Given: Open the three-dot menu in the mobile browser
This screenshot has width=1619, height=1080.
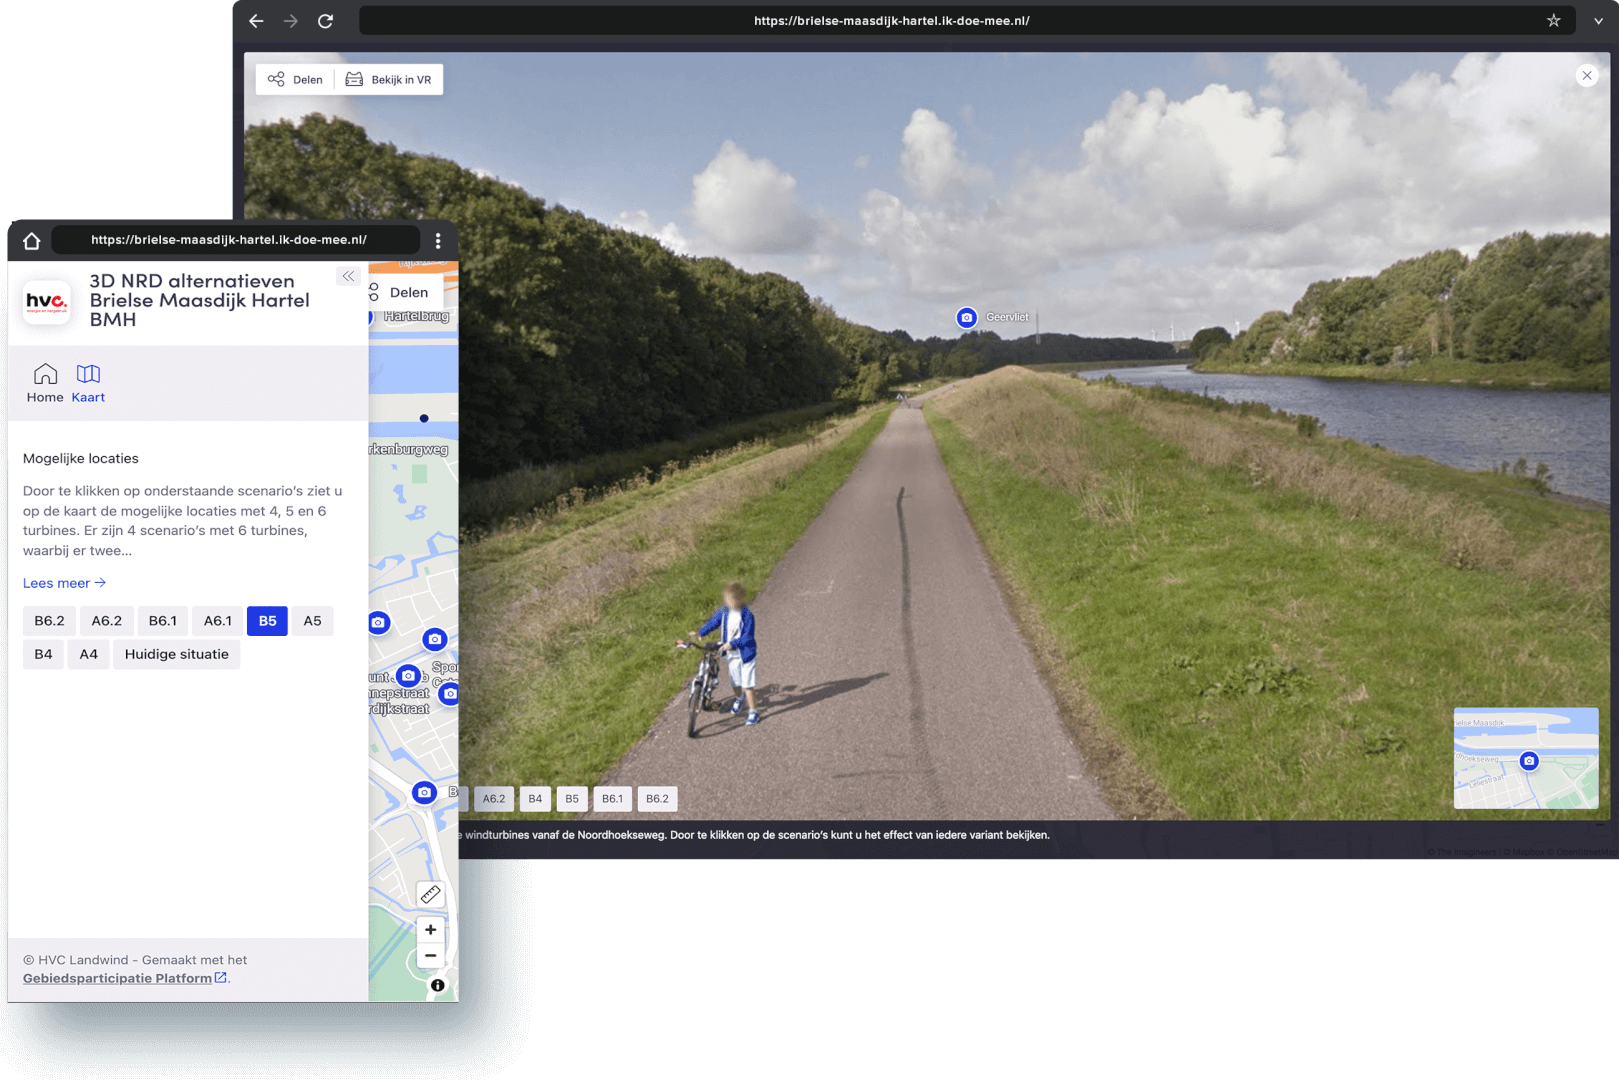Looking at the screenshot, I should pyautogui.click(x=438, y=241).
